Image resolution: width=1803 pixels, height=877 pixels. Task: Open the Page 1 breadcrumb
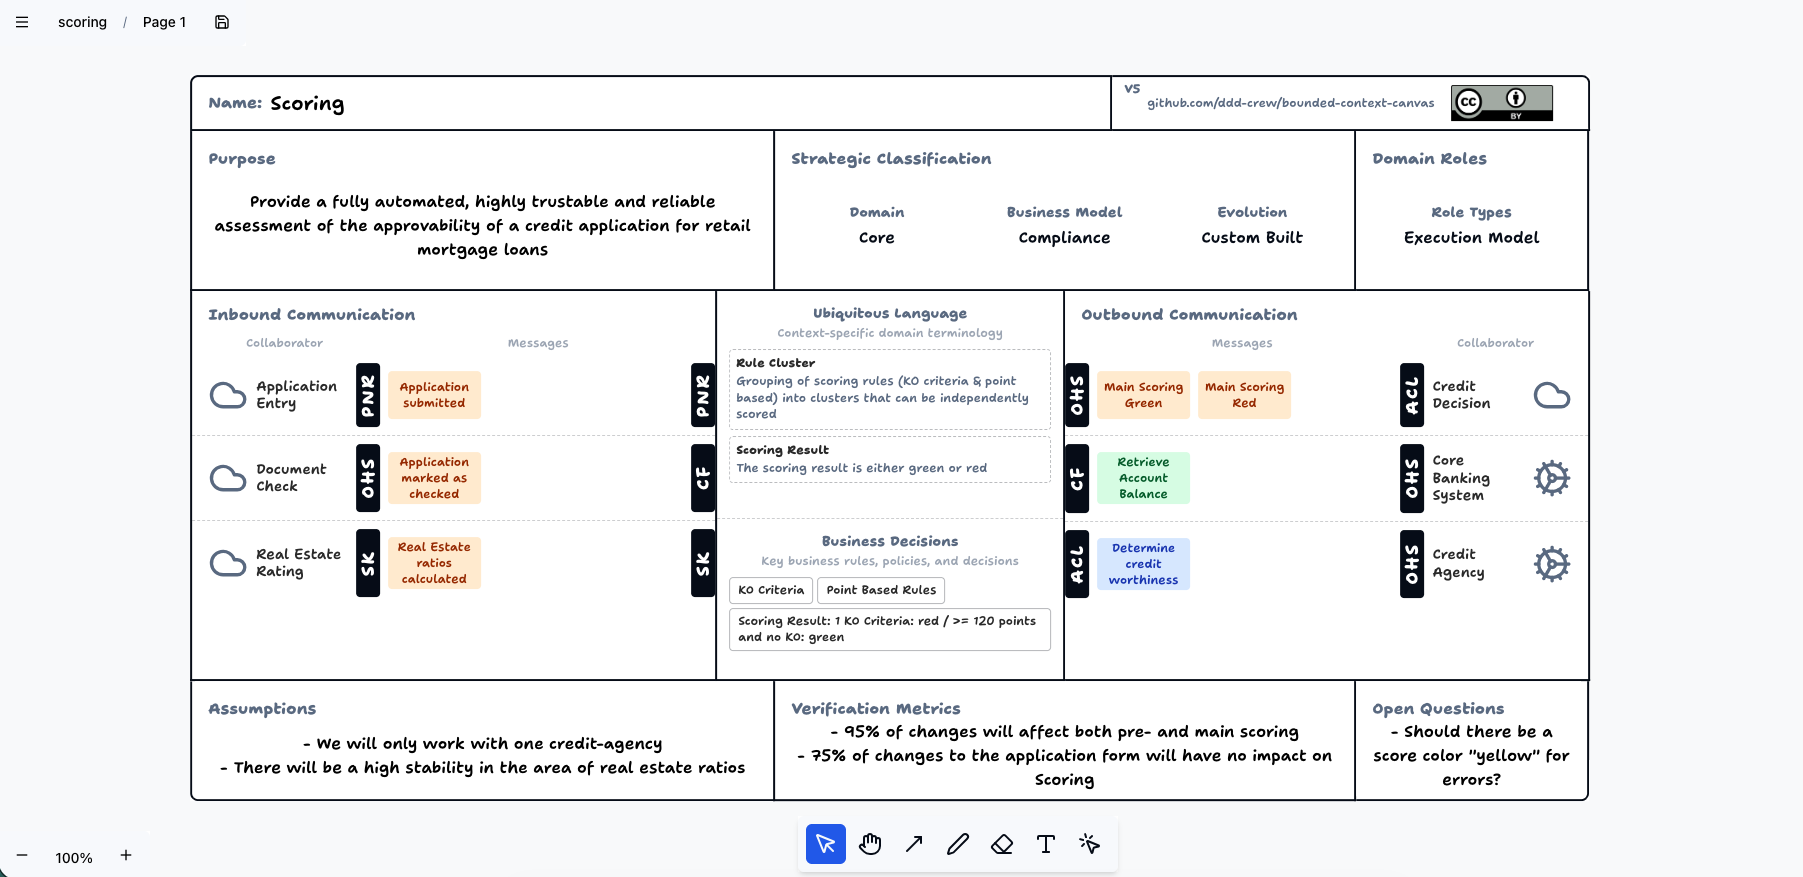164,22
